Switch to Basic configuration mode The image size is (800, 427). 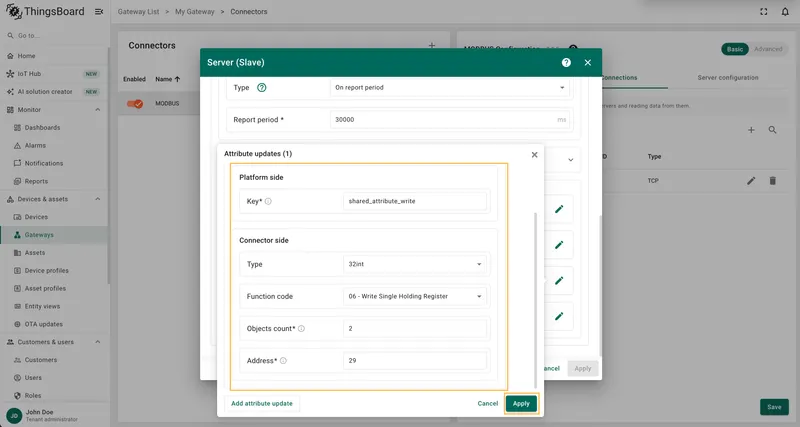pyautogui.click(x=735, y=49)
